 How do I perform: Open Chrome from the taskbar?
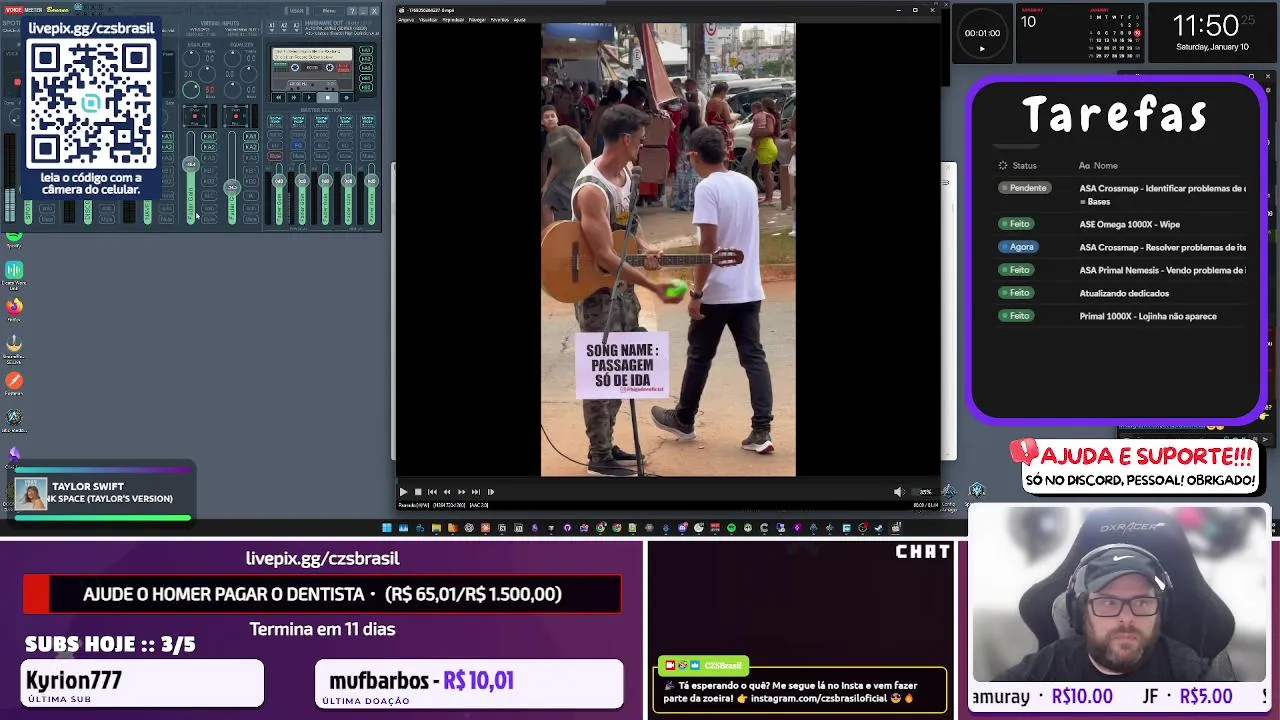click(x=600, y=528)
